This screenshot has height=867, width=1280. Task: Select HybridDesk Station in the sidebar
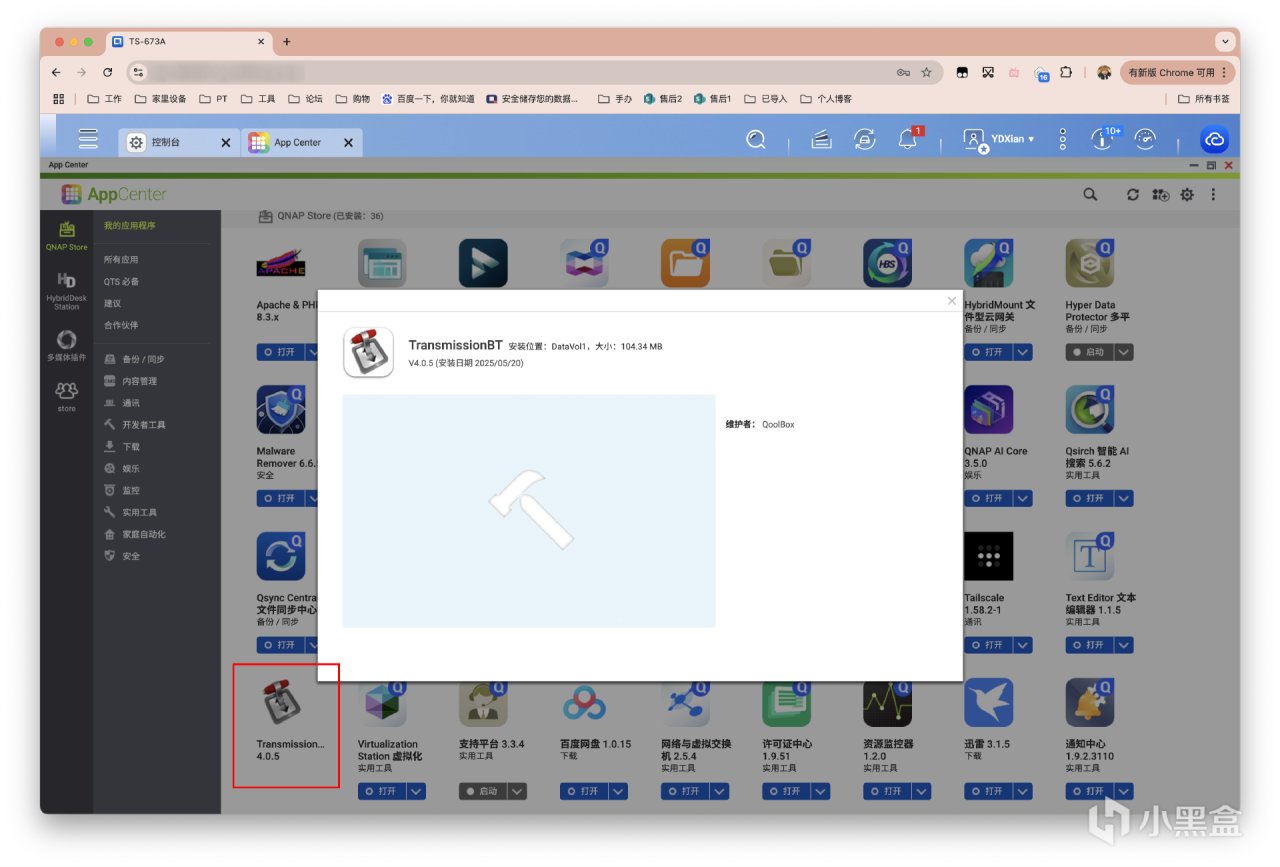point(66,291)
